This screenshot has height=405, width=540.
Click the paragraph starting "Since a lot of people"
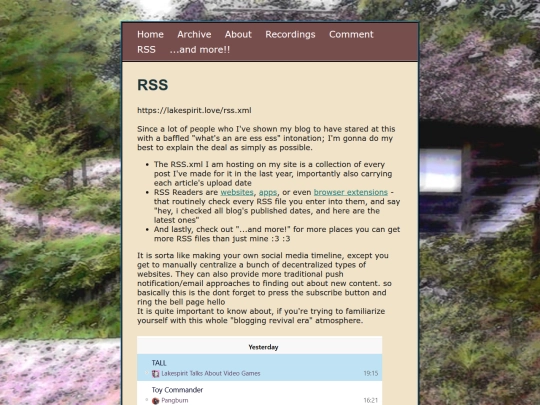coord(266,138)
